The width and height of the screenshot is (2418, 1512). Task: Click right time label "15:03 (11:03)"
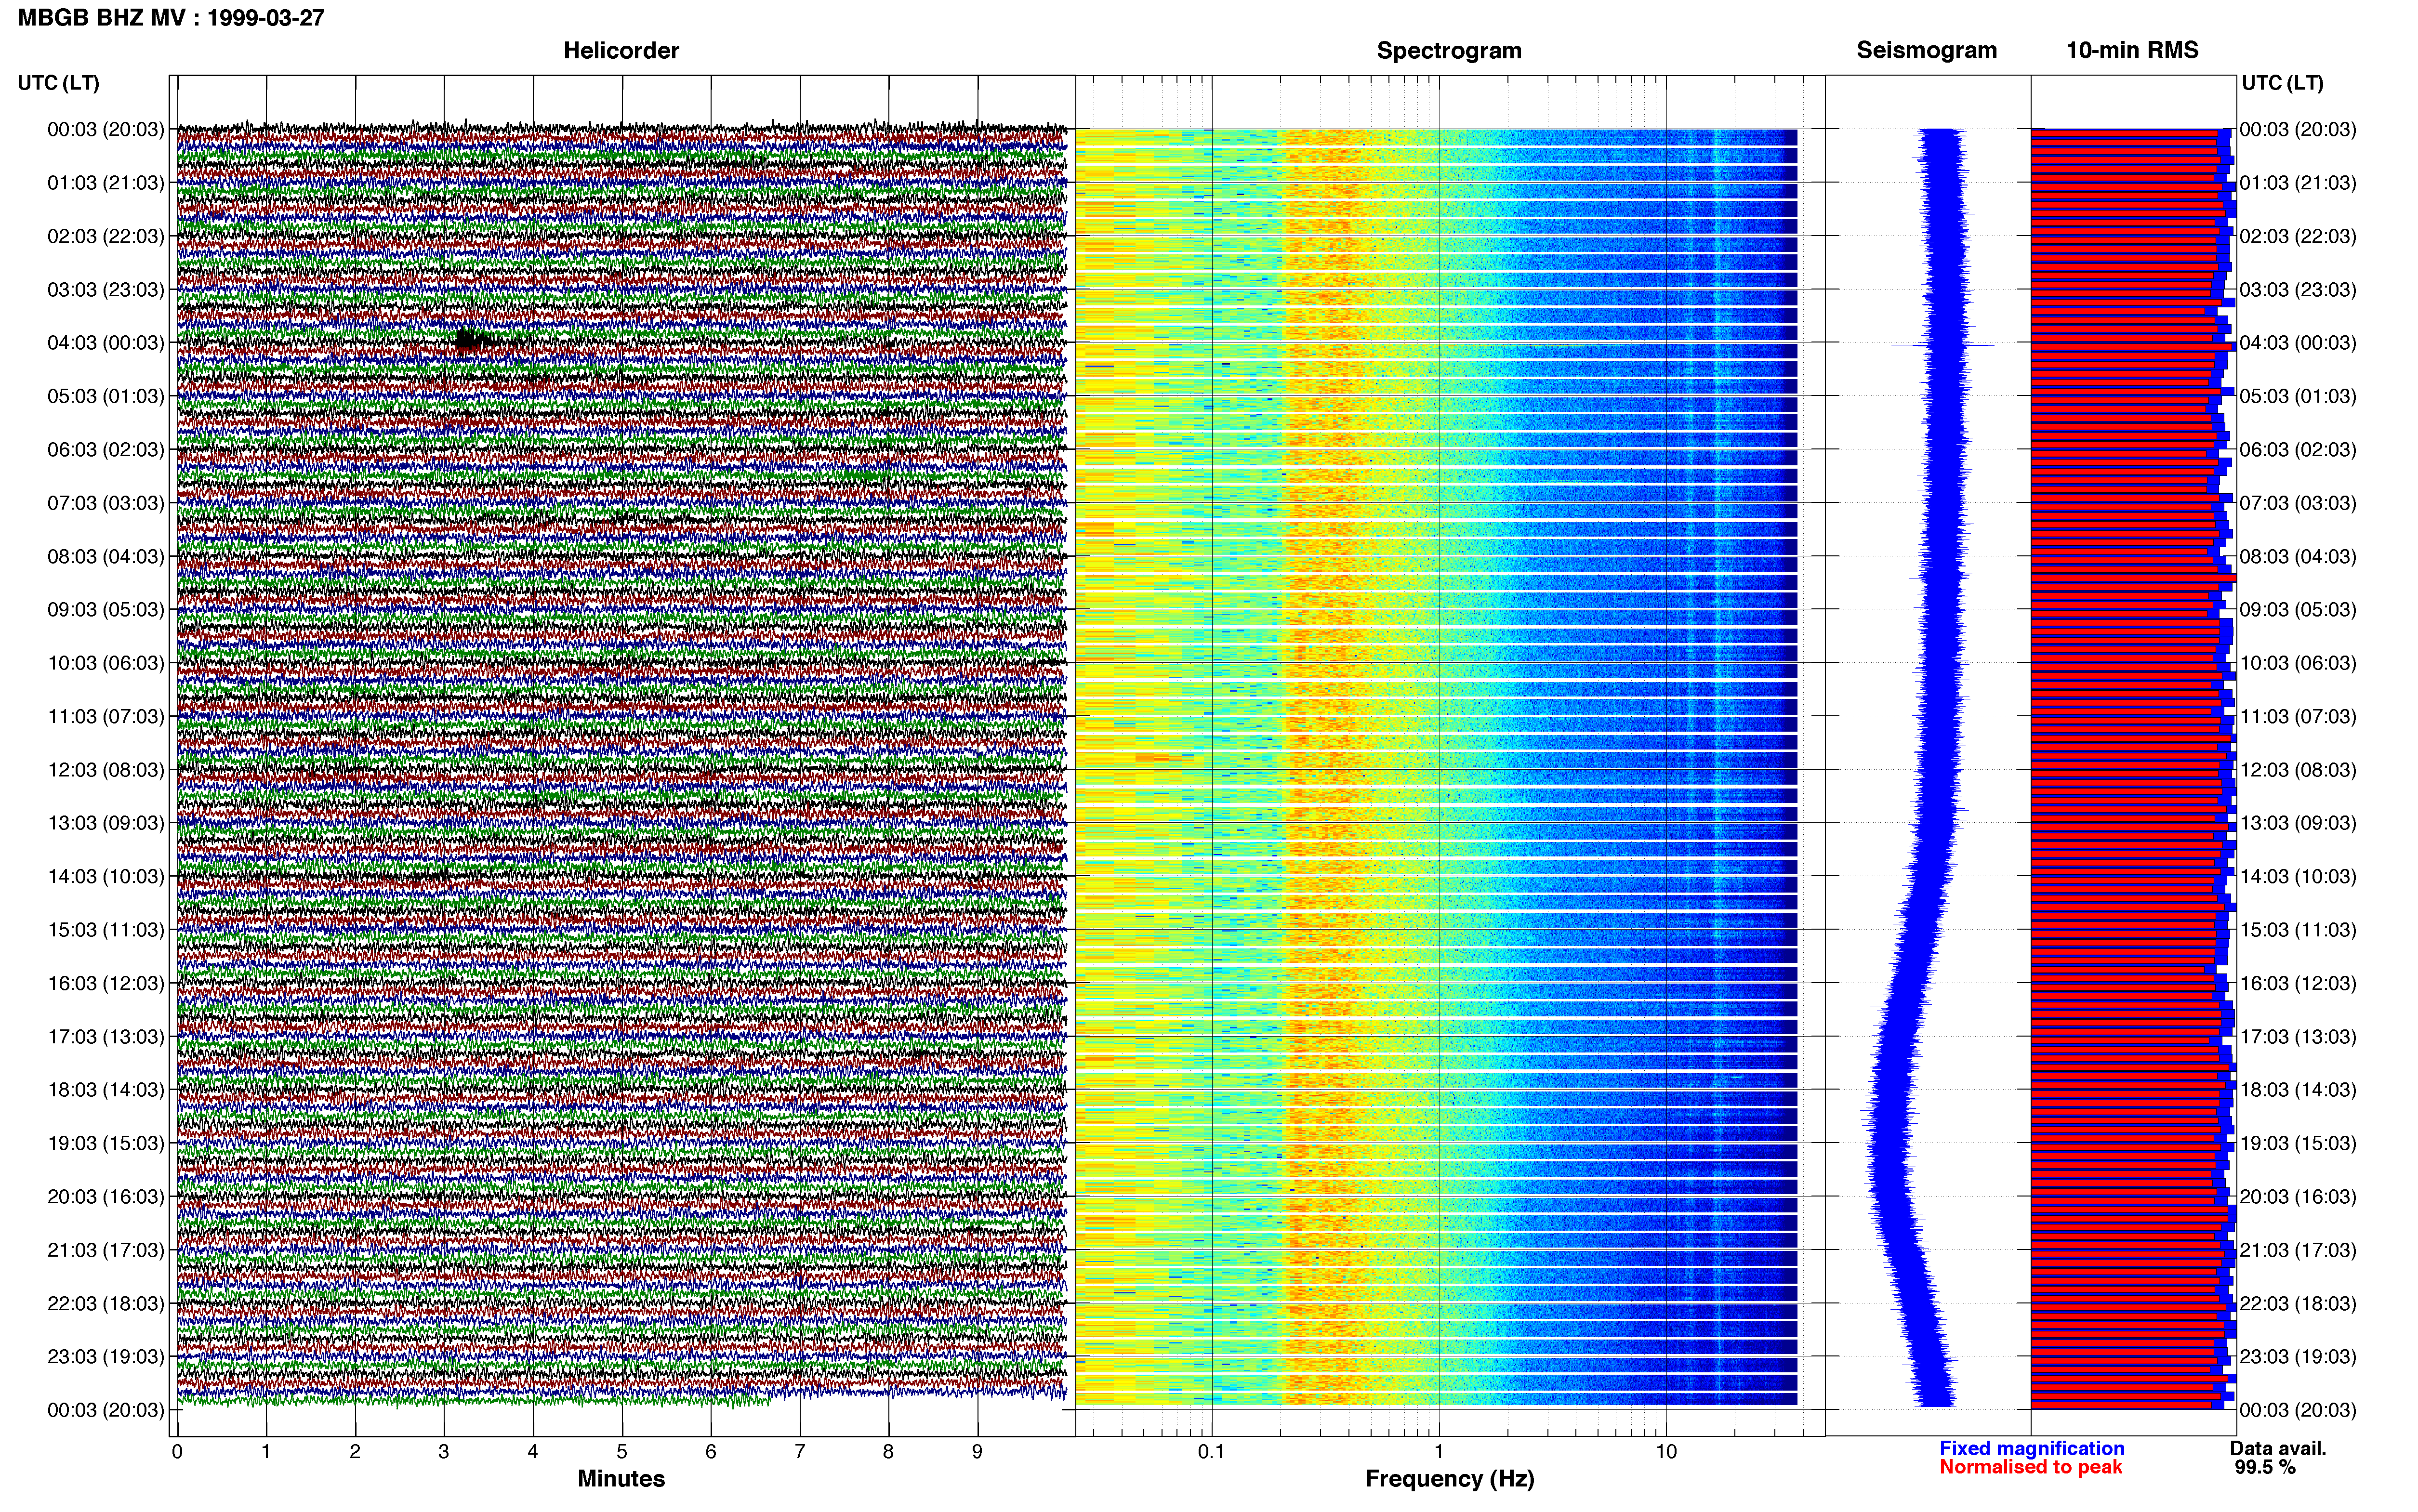click(2298, 930)
